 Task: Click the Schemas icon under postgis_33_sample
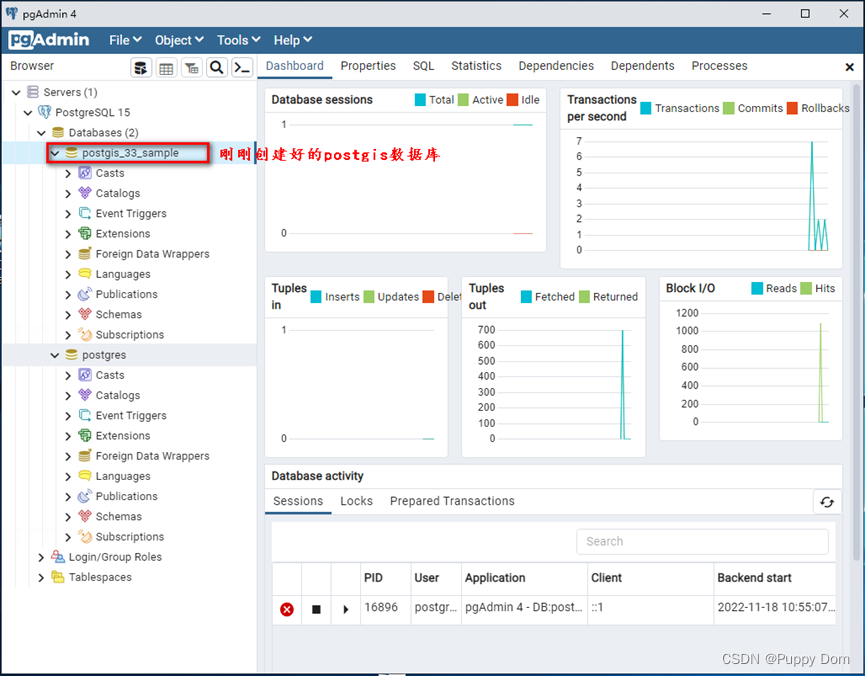85,315
